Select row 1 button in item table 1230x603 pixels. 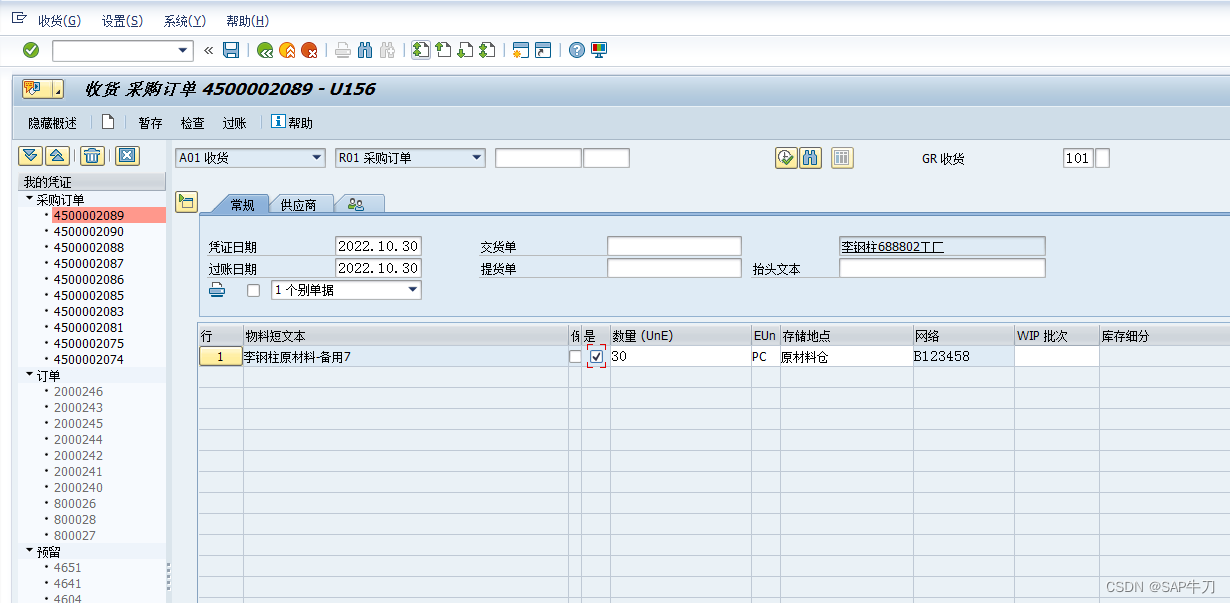[x=220, y=357]
